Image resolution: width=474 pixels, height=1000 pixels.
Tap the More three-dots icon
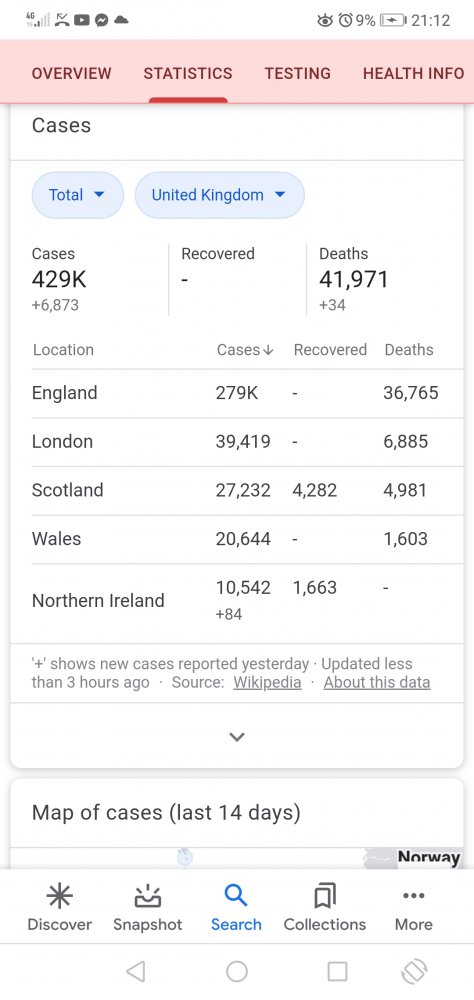pos(413,896)
